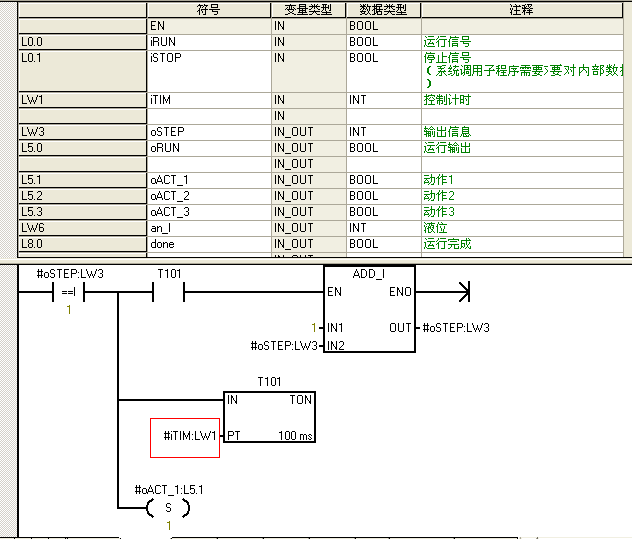Click comment 动作1

[439, 180]
